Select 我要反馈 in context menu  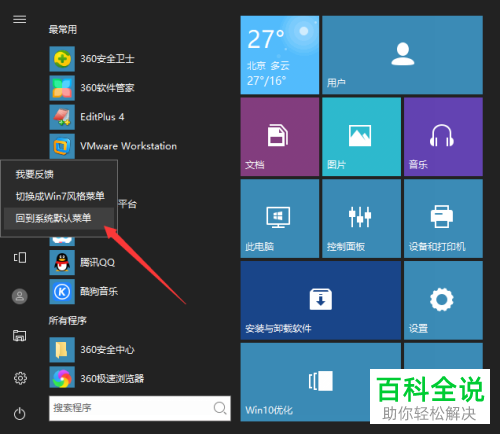point(59,174)
